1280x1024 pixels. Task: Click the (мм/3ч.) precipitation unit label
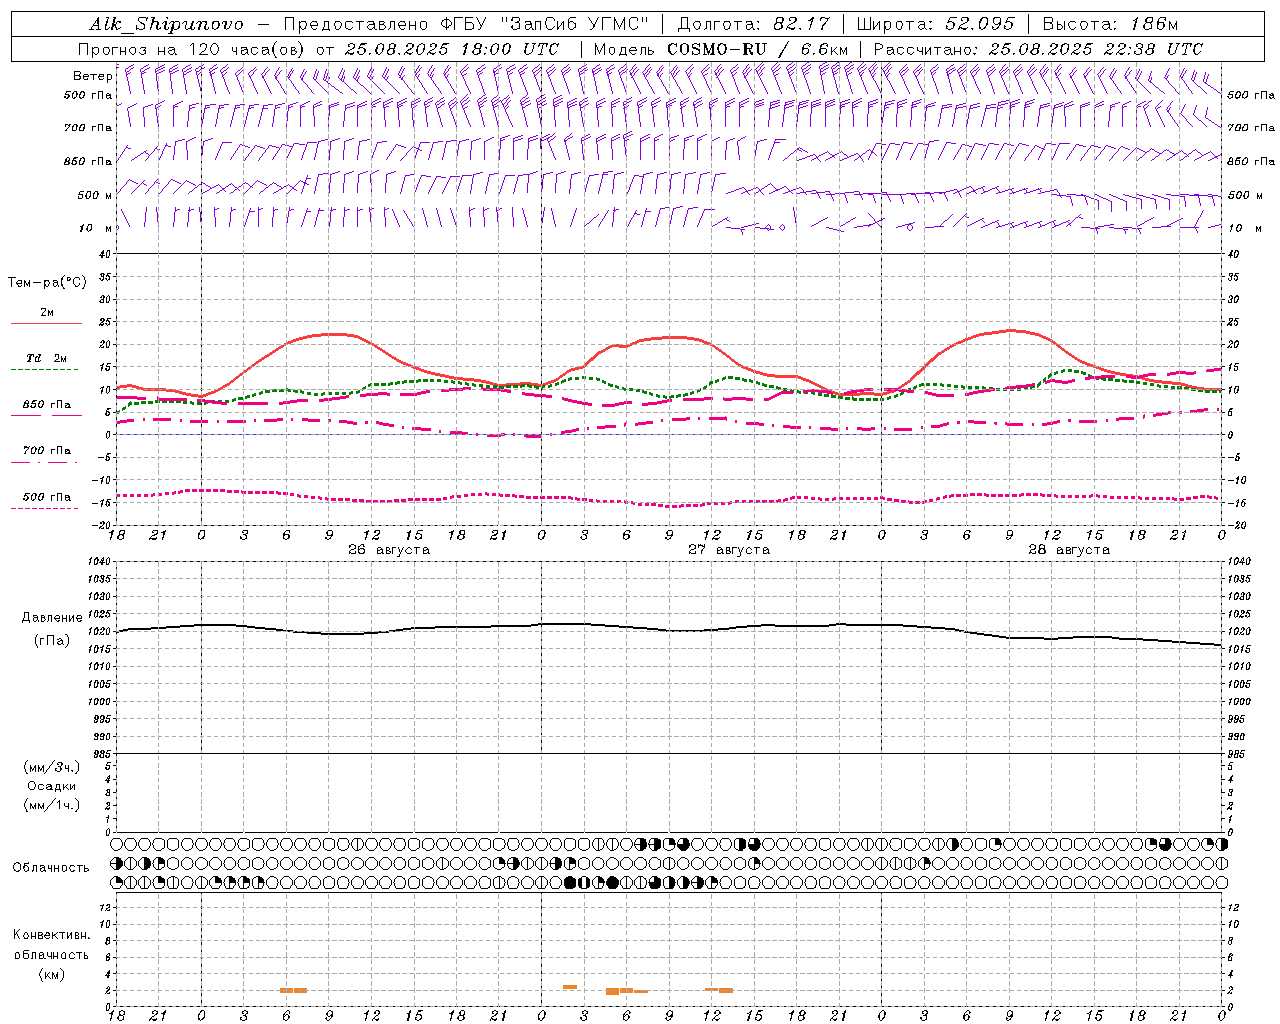pos(52,768)
